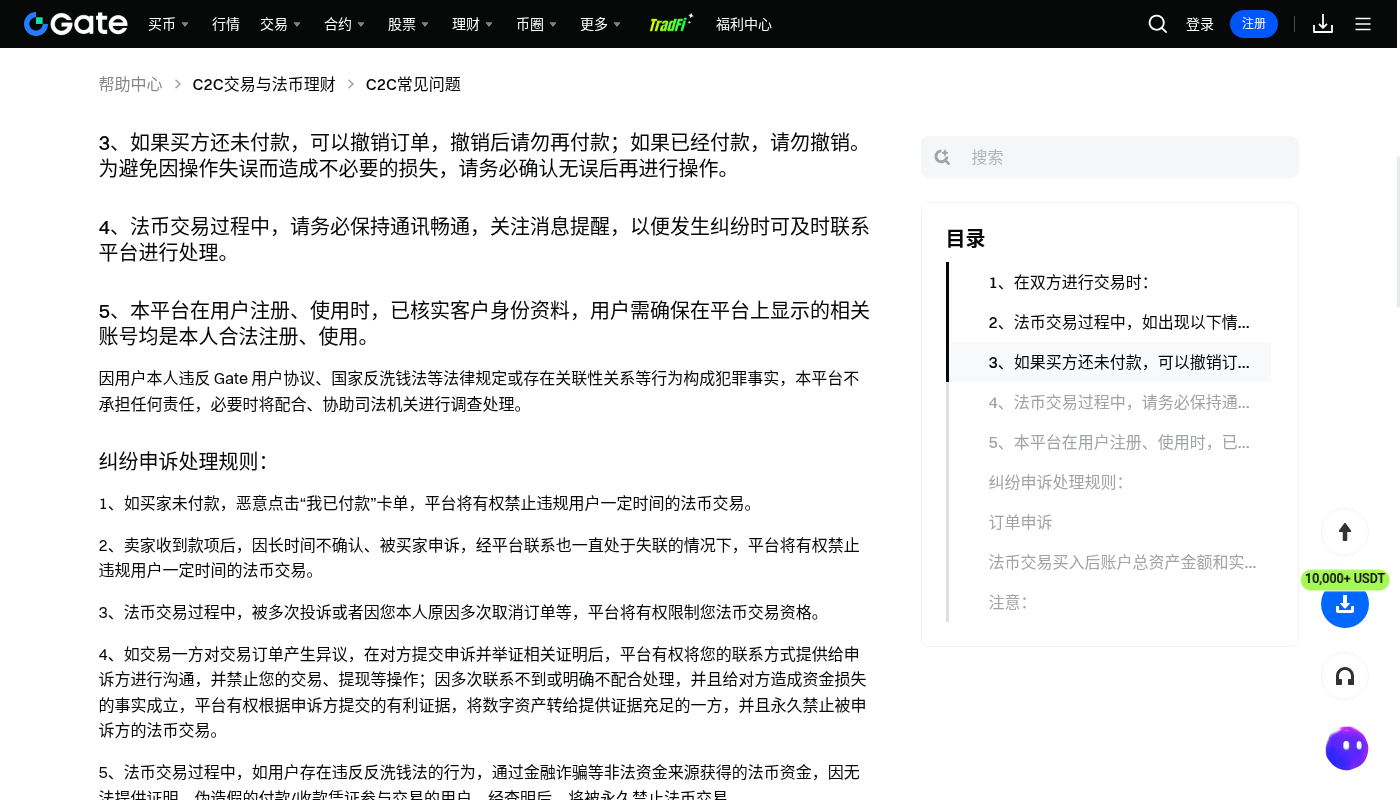Viewport: 1400px width, 800px height.
Task: Open the 福利中心 menu item
Action: coord(744,24)
